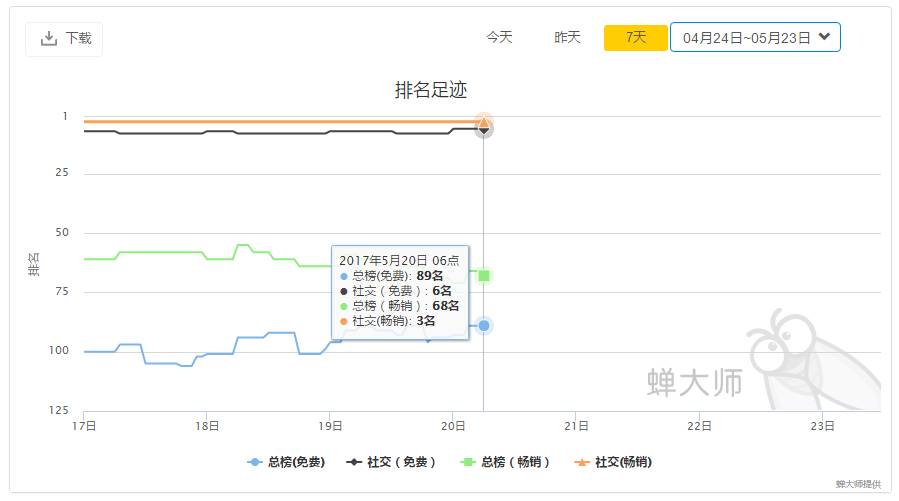This screenshot has width=899, height=501.
Task: Click the 17日 x-axis label
Action: (x=84, y=426)
